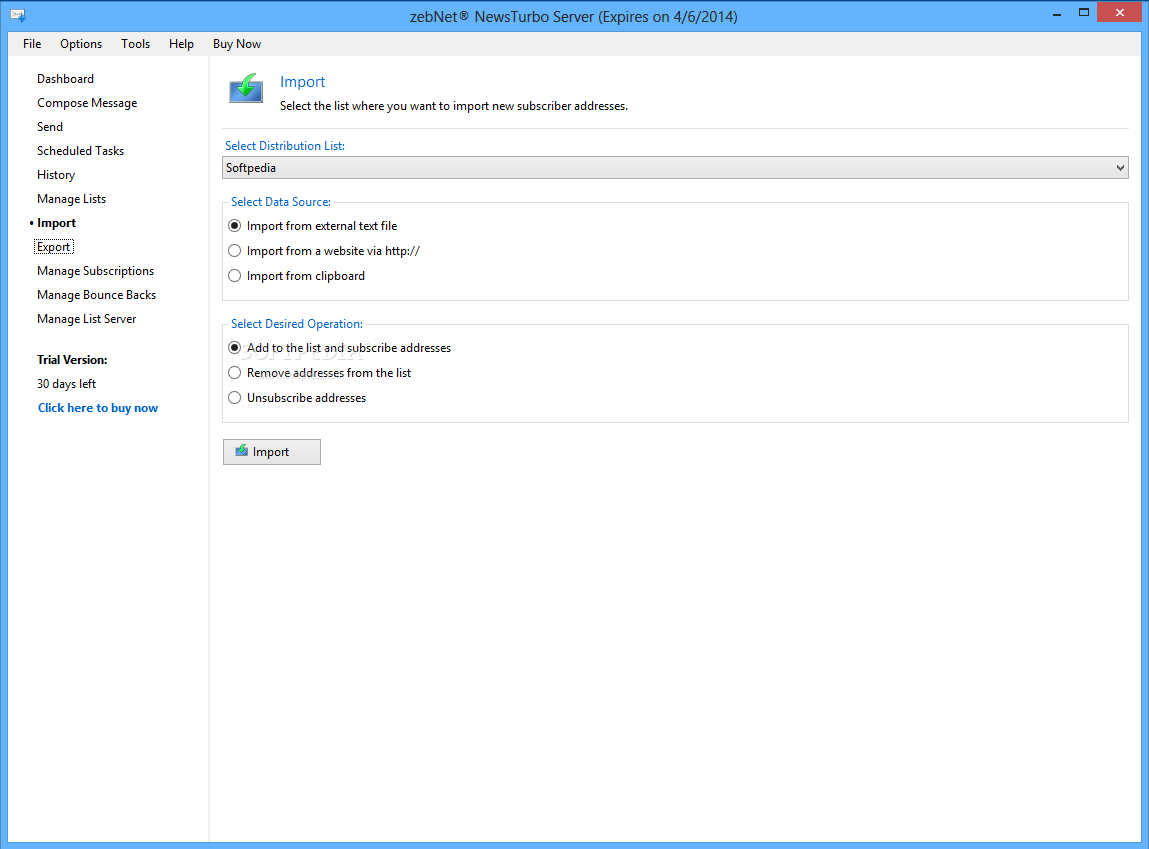This screenshot has height=849, width=1149.
Task: Select Send in the sidebar
Action: [x=50, y=127]
